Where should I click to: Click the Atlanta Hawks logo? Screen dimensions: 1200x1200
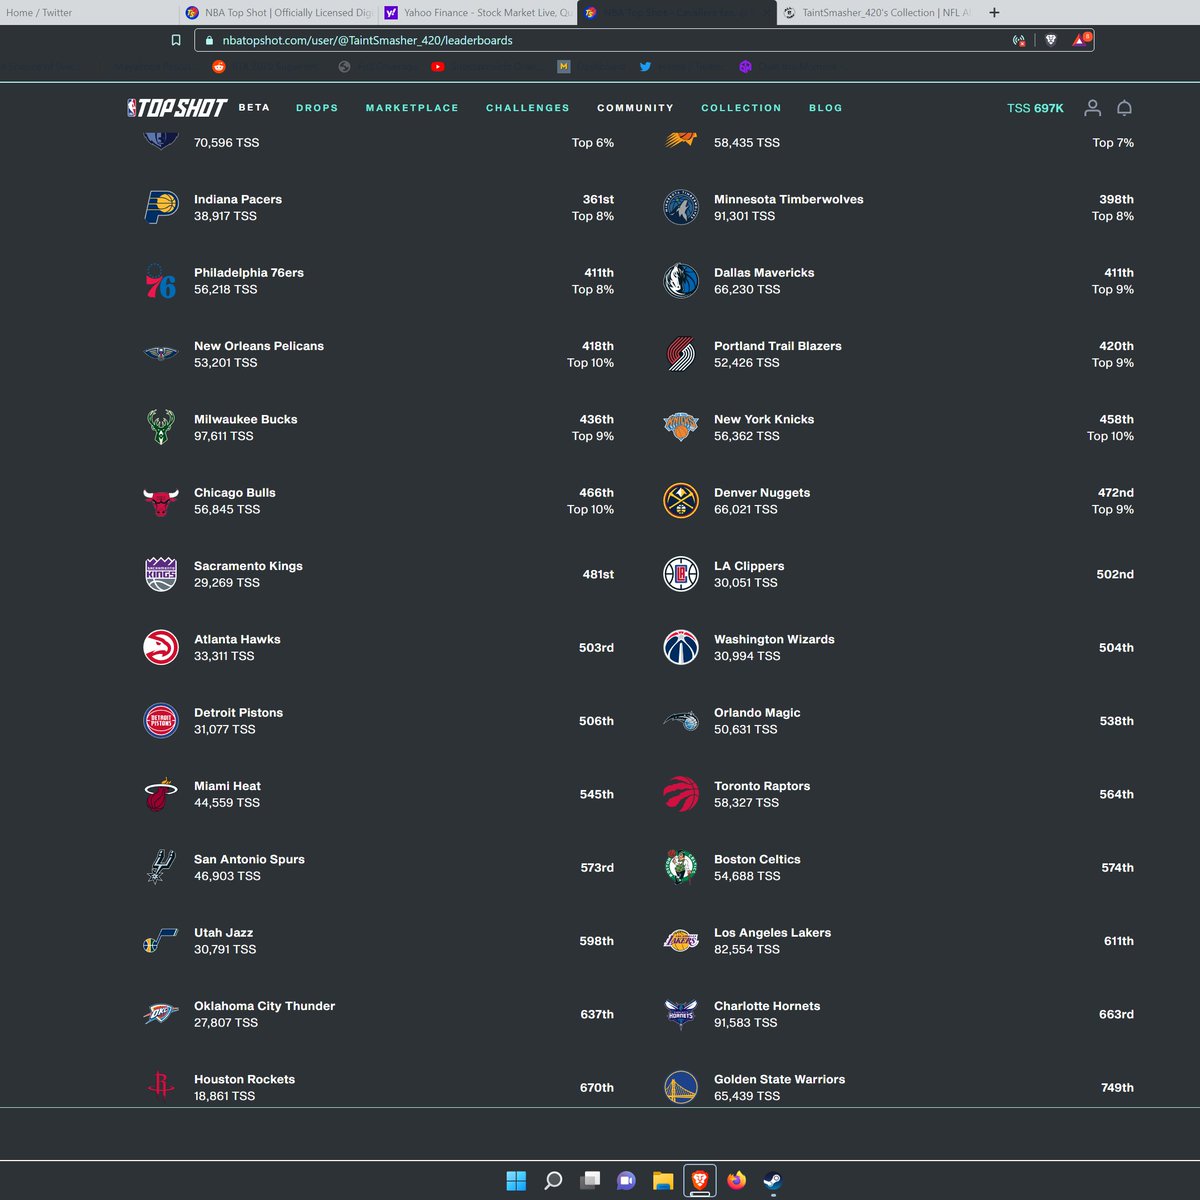161,647
